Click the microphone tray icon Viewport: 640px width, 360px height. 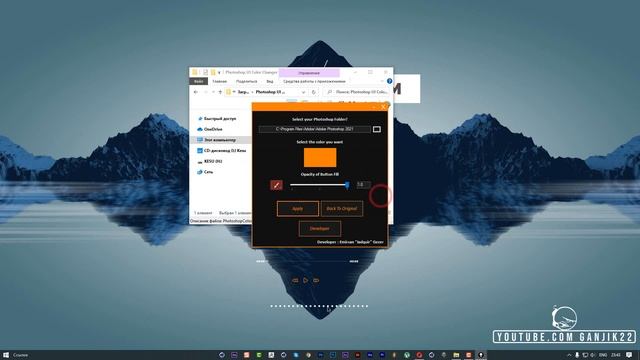[x=577, y=355]
